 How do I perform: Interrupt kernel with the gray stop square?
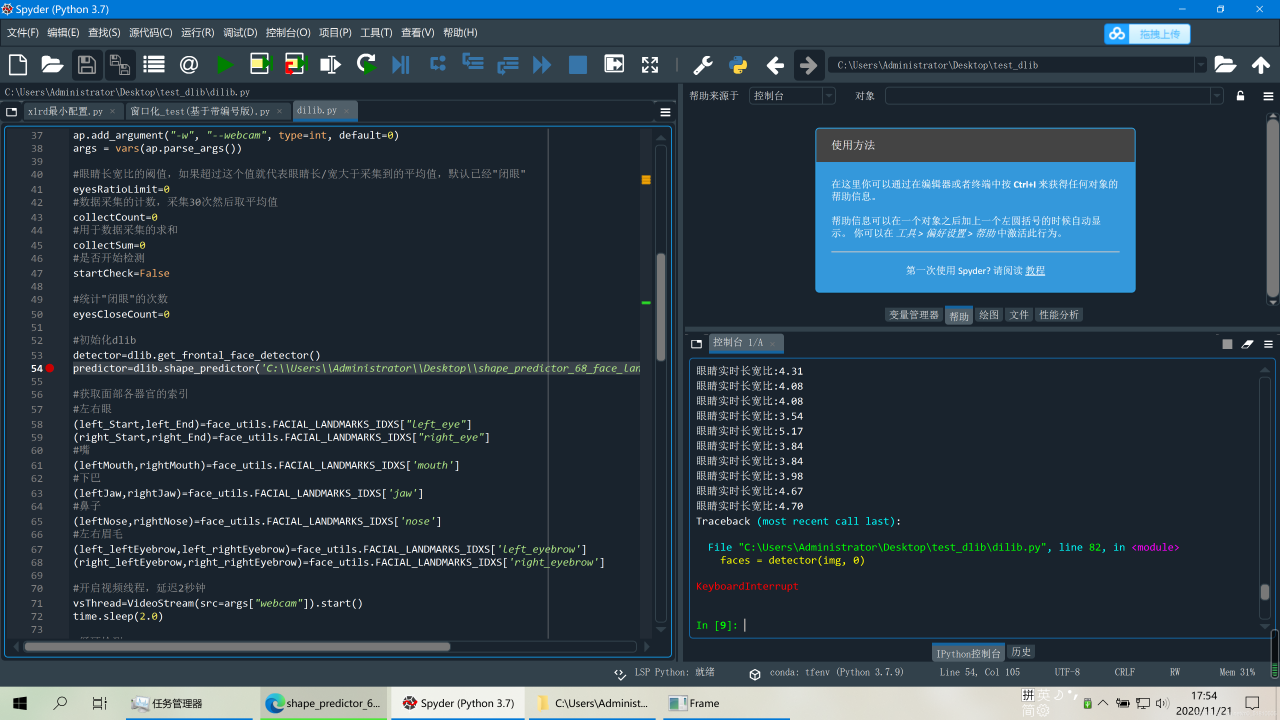coord(1227,343)
